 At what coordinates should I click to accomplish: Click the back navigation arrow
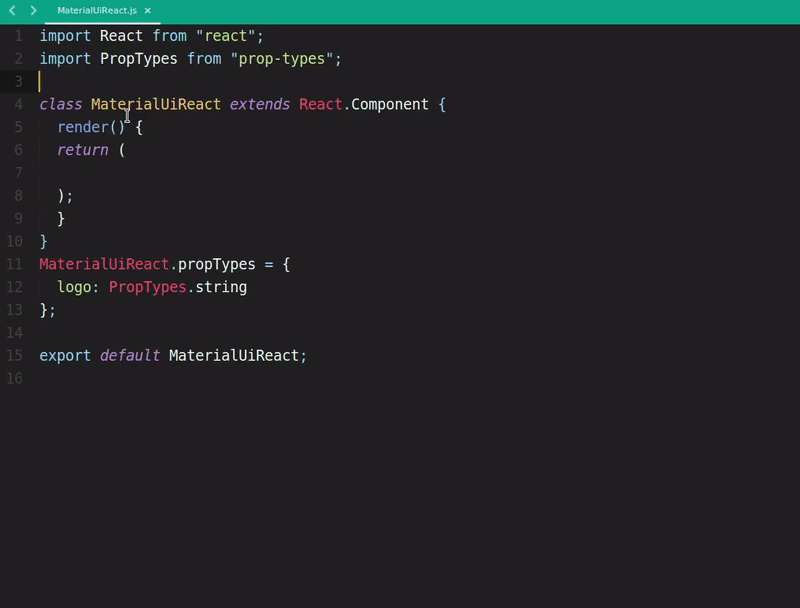tap(12, 10)
